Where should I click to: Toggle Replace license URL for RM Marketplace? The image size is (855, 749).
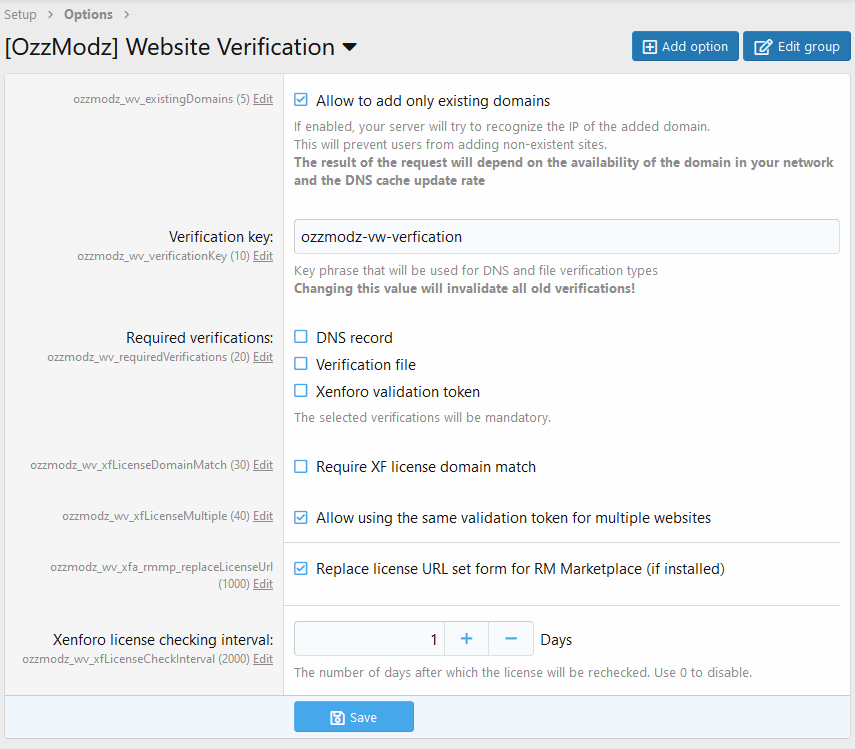pos(301,568)
